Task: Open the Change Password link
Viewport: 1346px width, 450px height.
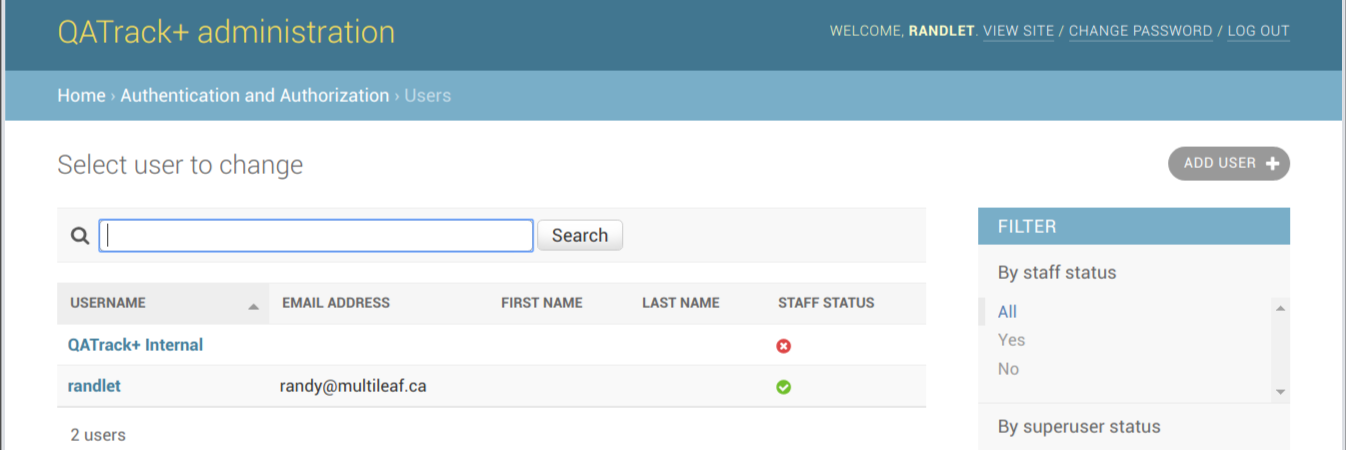Action: point(1140,31)
